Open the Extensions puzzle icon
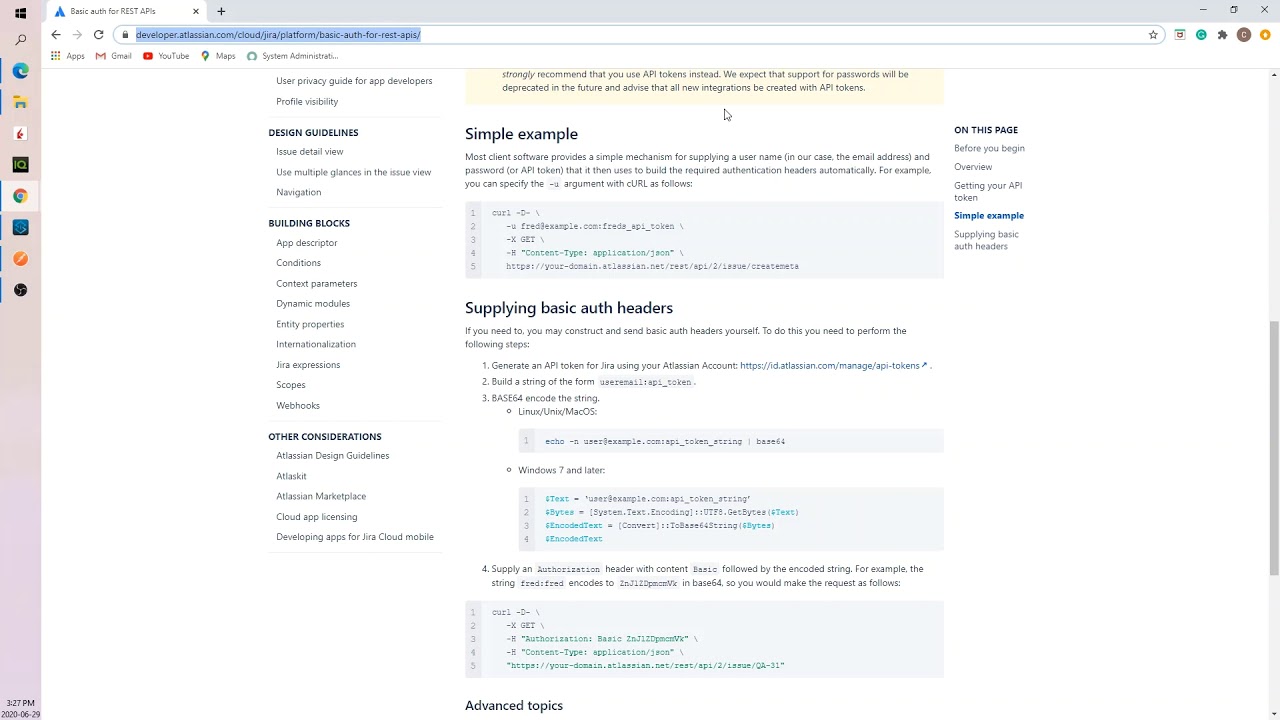This screenshot has width=1280, height=720. coord(1222,34)
